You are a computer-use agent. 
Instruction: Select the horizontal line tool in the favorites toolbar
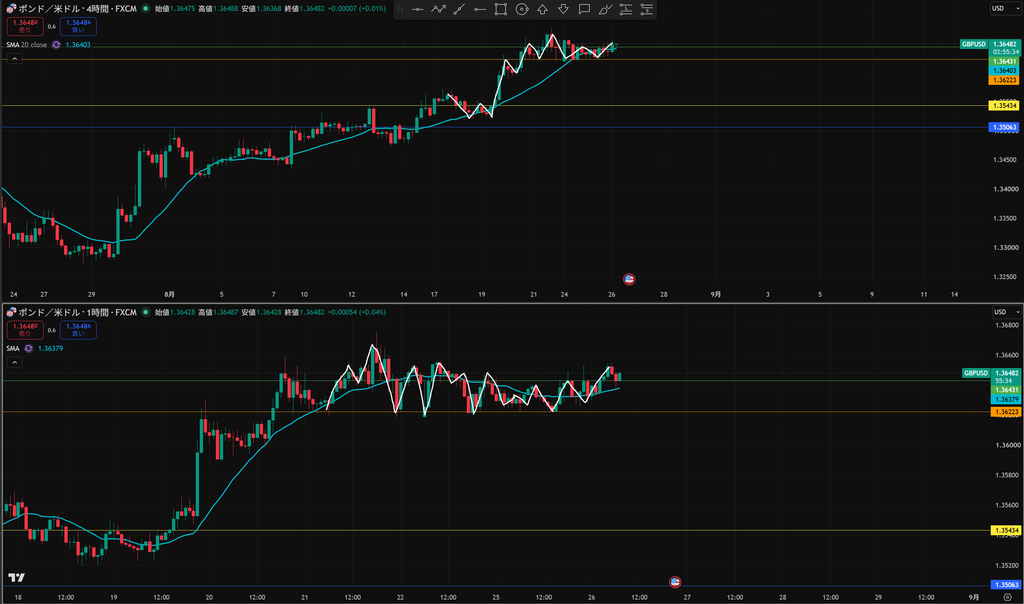[417, 9]
